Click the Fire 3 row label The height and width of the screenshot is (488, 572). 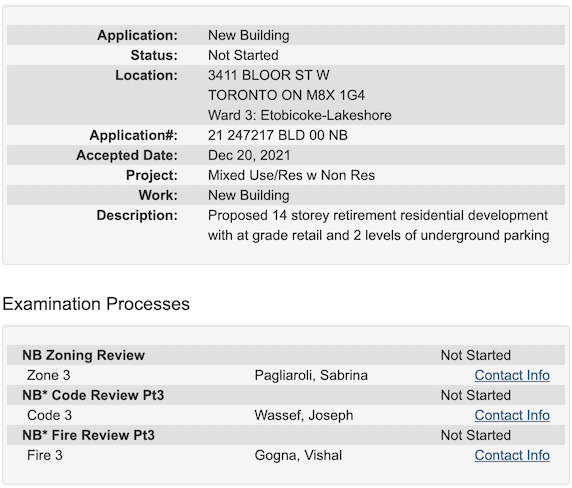tap(45, 455)
